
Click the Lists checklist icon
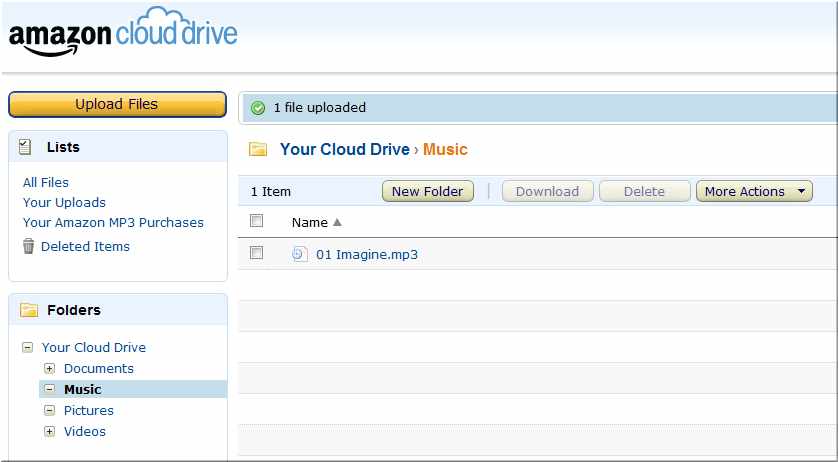25,147
